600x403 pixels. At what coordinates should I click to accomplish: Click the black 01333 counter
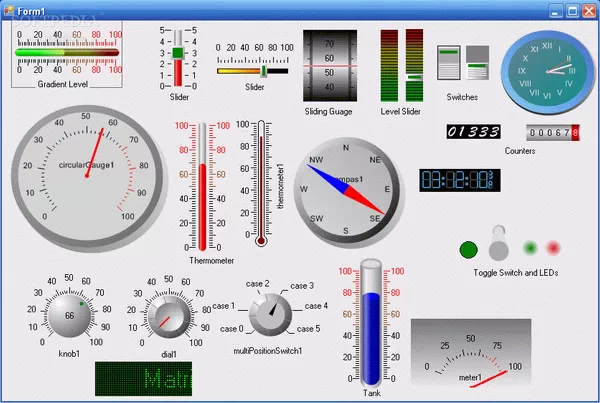coord(473,132)
